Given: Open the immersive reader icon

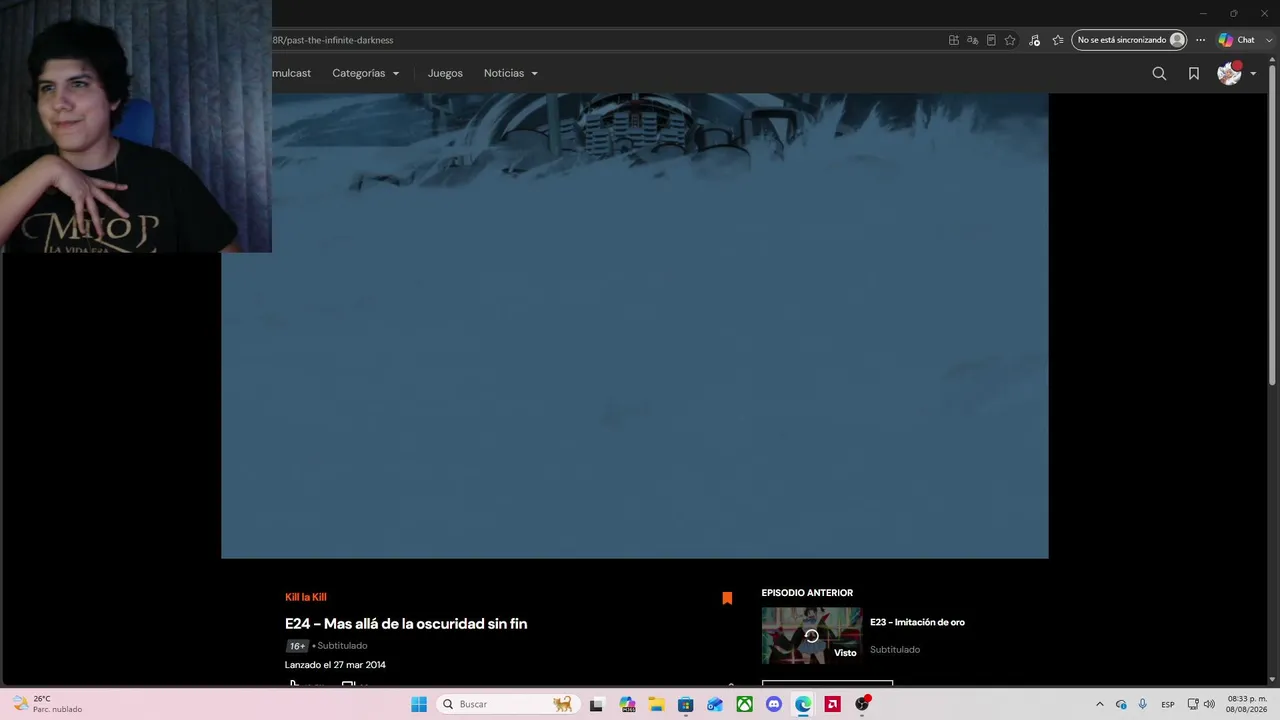Looking at the screenshot, I should [991, 40].
